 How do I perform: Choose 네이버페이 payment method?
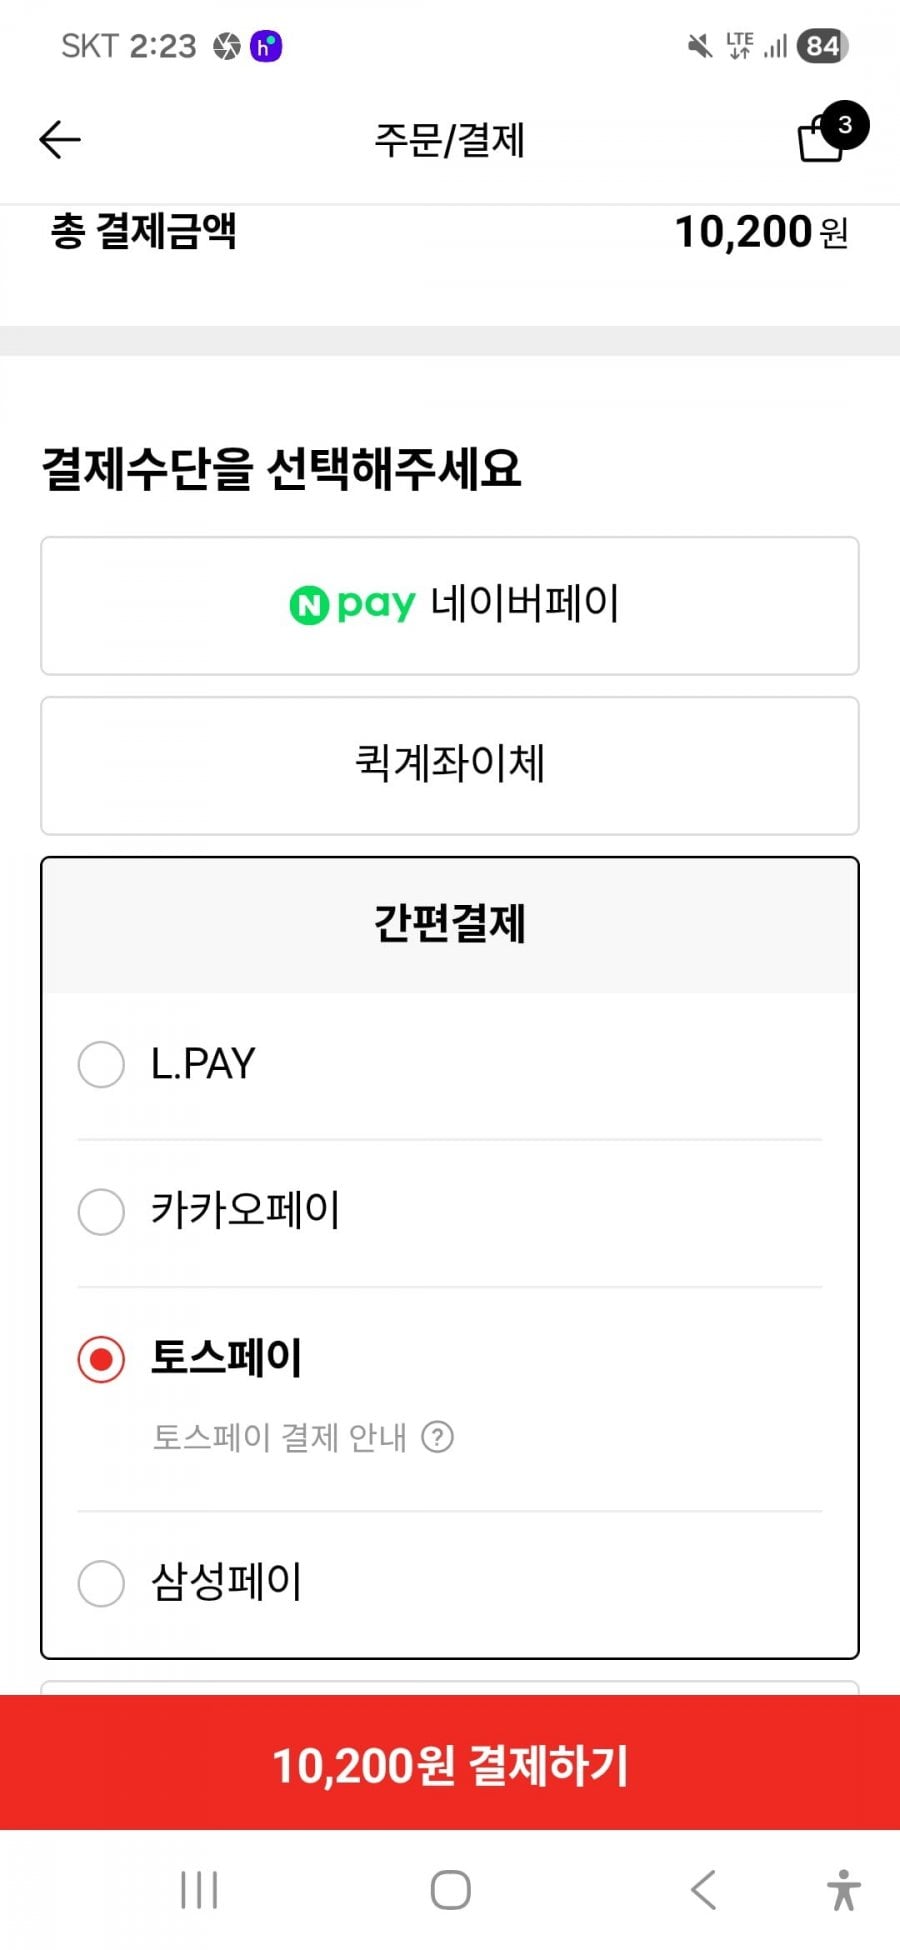450,606
